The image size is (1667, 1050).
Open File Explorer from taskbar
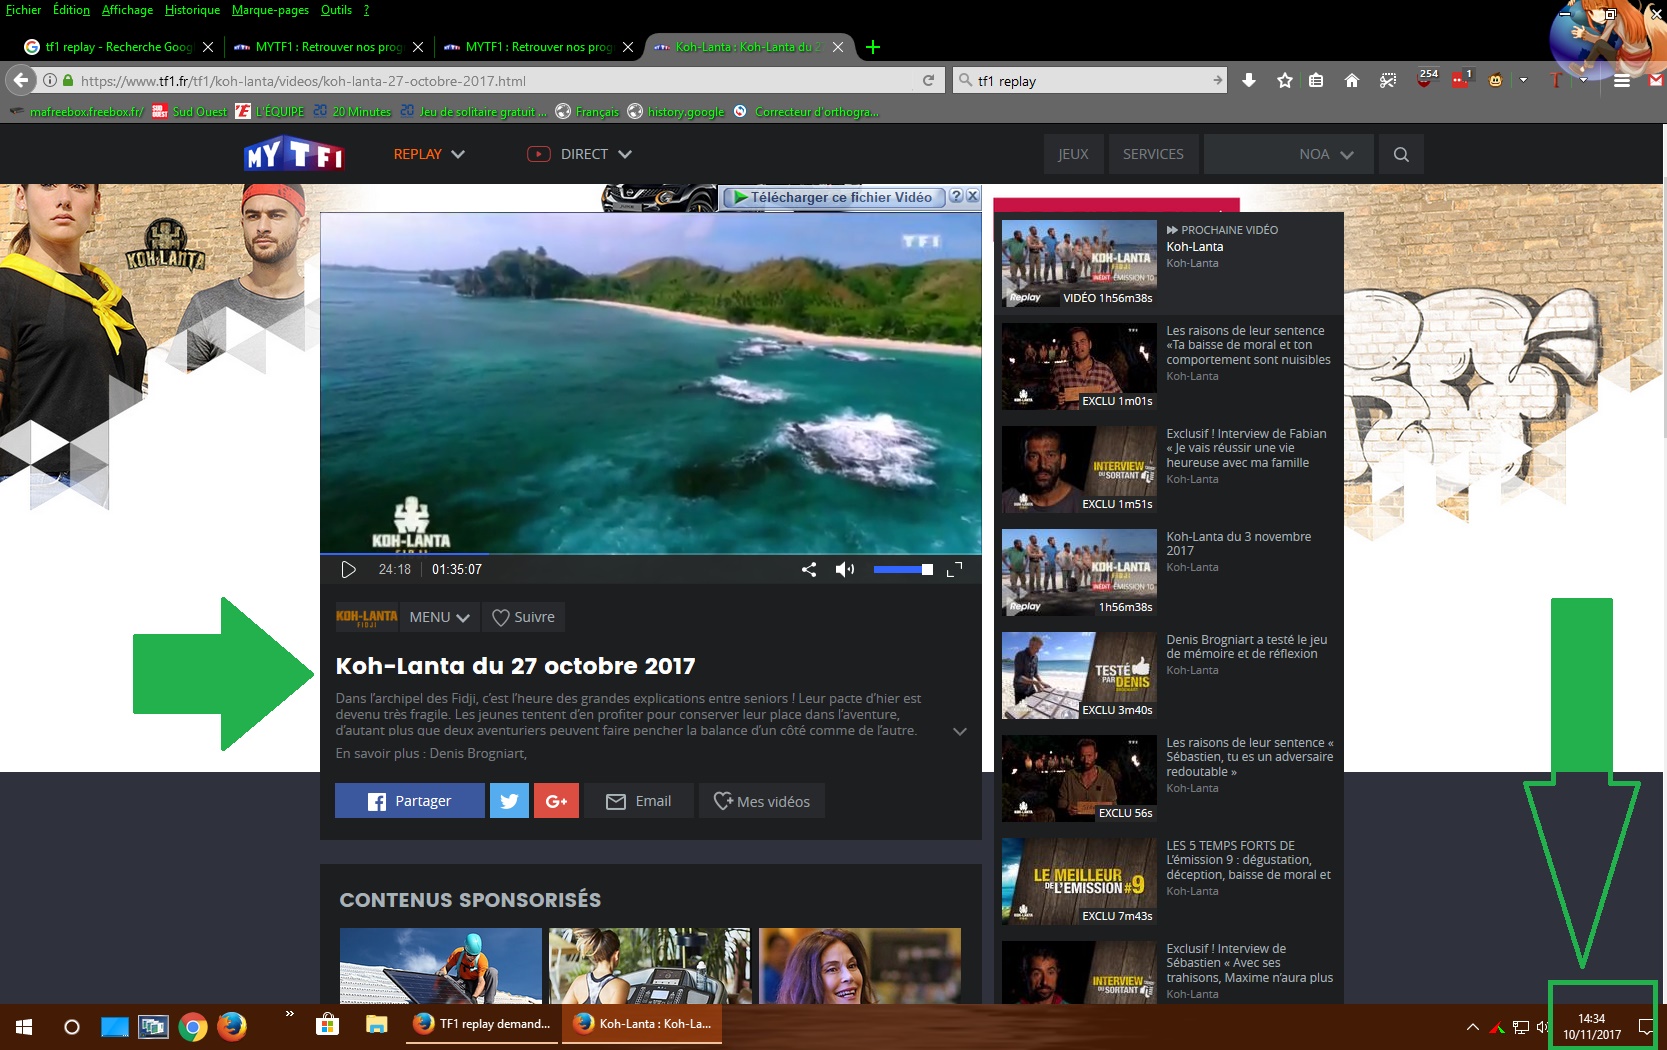(376, 1025)
